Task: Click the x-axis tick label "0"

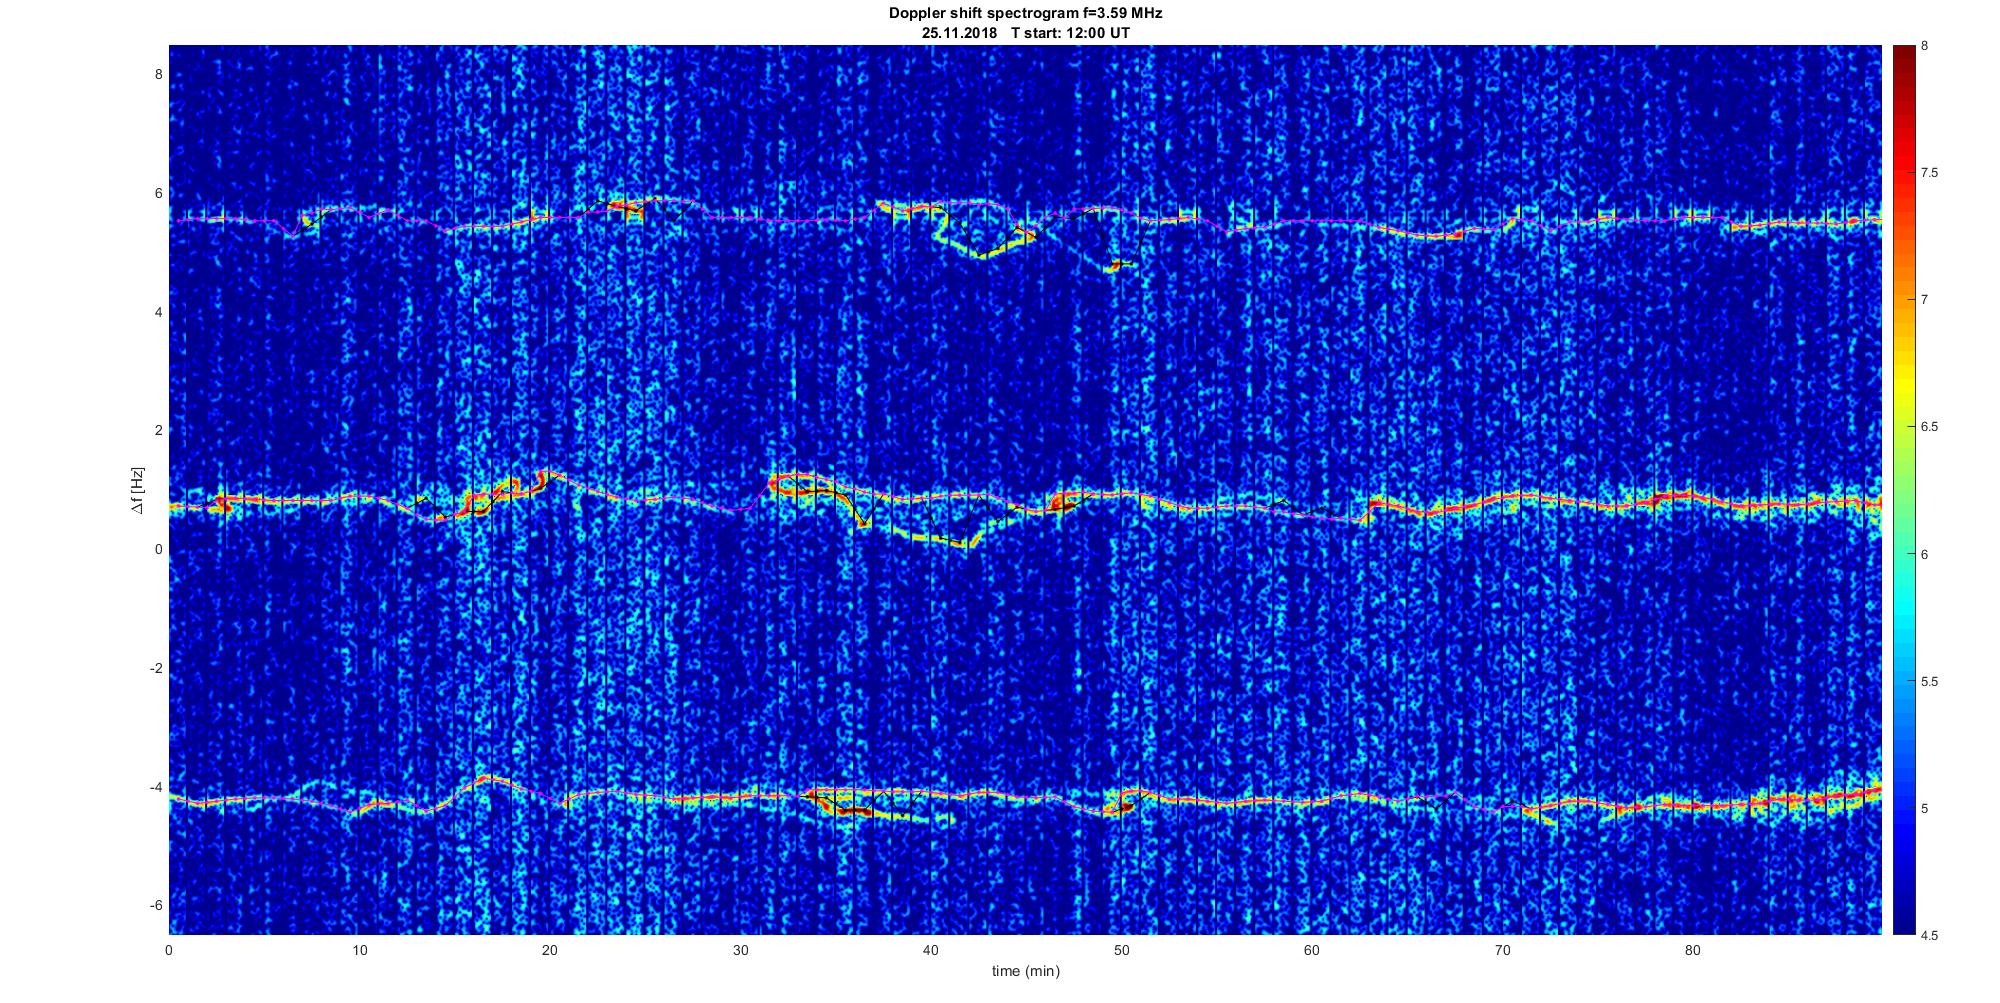Action: coord(169,950)
